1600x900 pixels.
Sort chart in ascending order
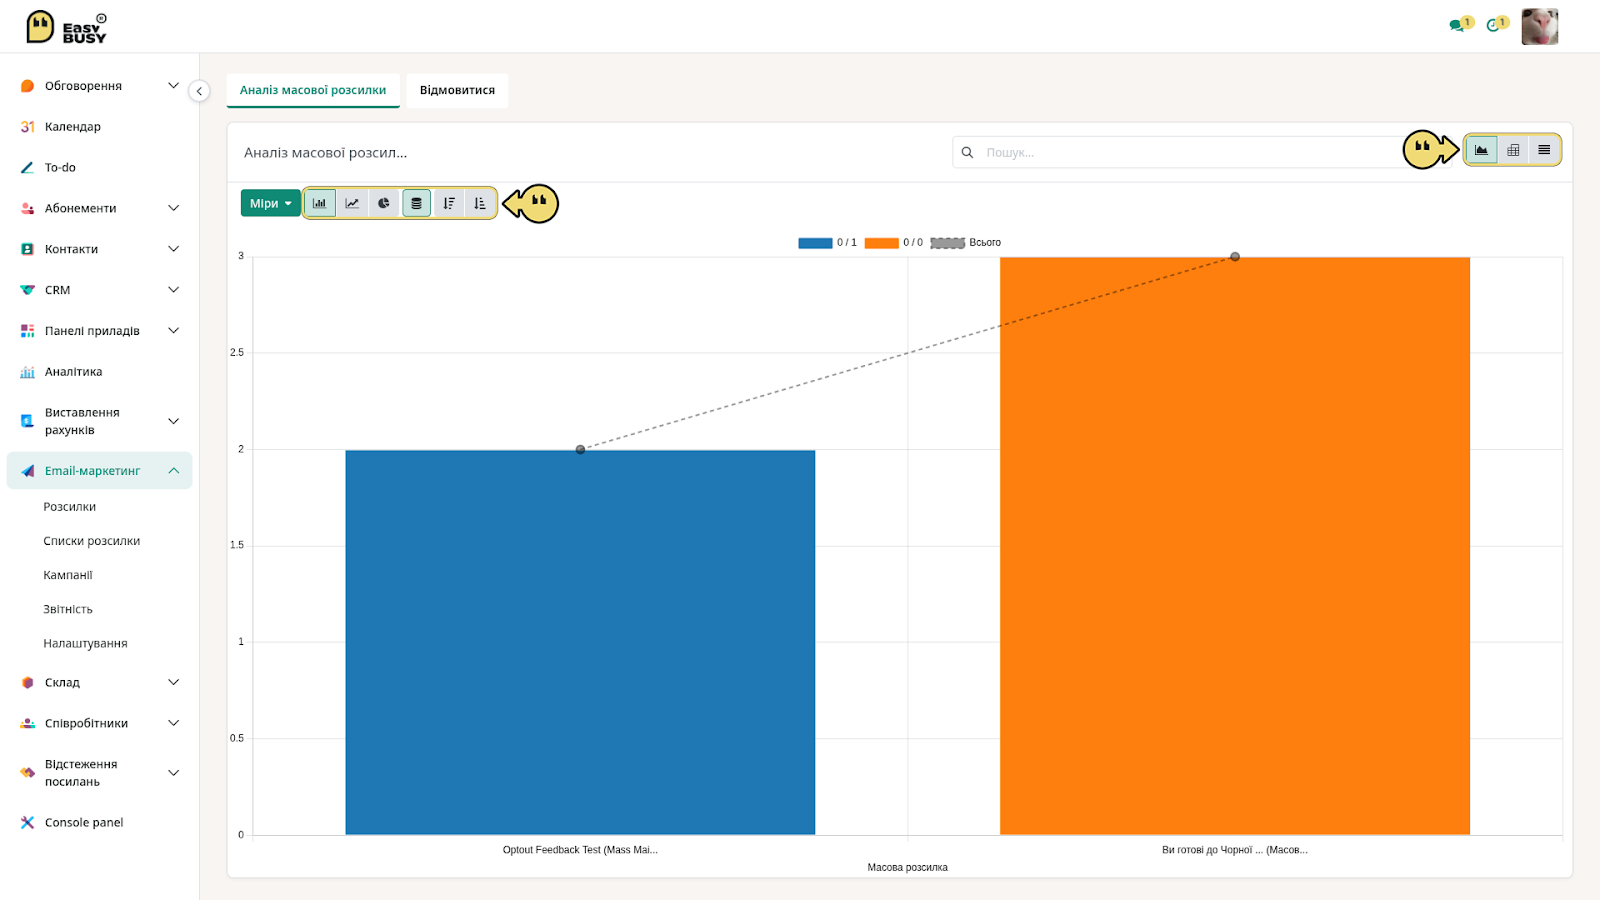(480, 203)
